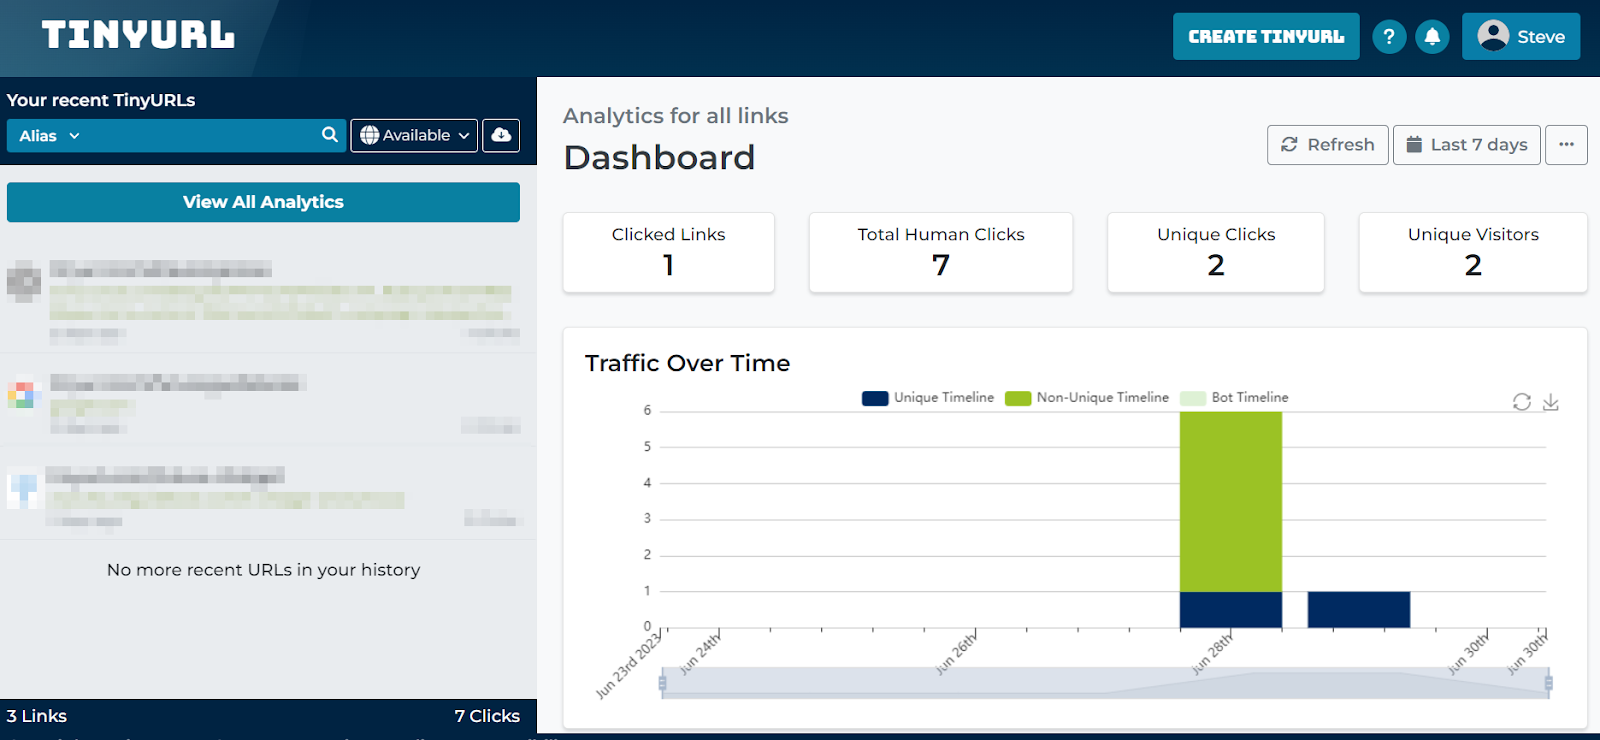Screen dimensions: 1600x740
Task: Refresh the dashboard analytics
Action: [x=1327, y=145]
